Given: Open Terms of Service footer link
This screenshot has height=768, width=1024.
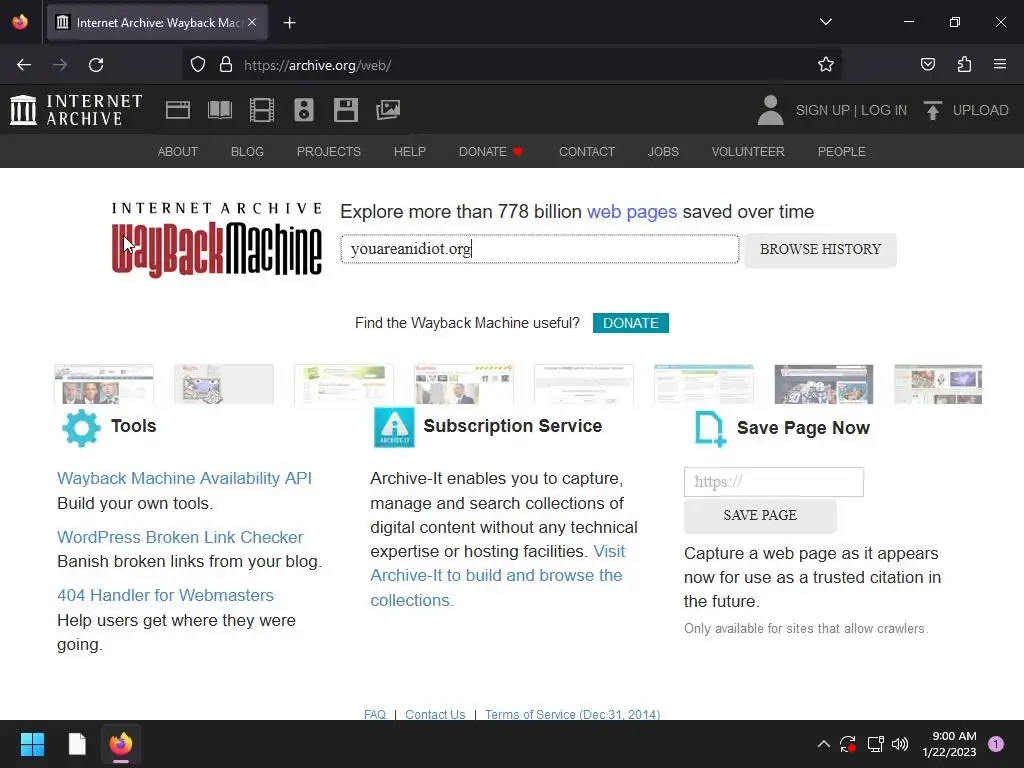Looking at the screenshot, I should 572,714.
